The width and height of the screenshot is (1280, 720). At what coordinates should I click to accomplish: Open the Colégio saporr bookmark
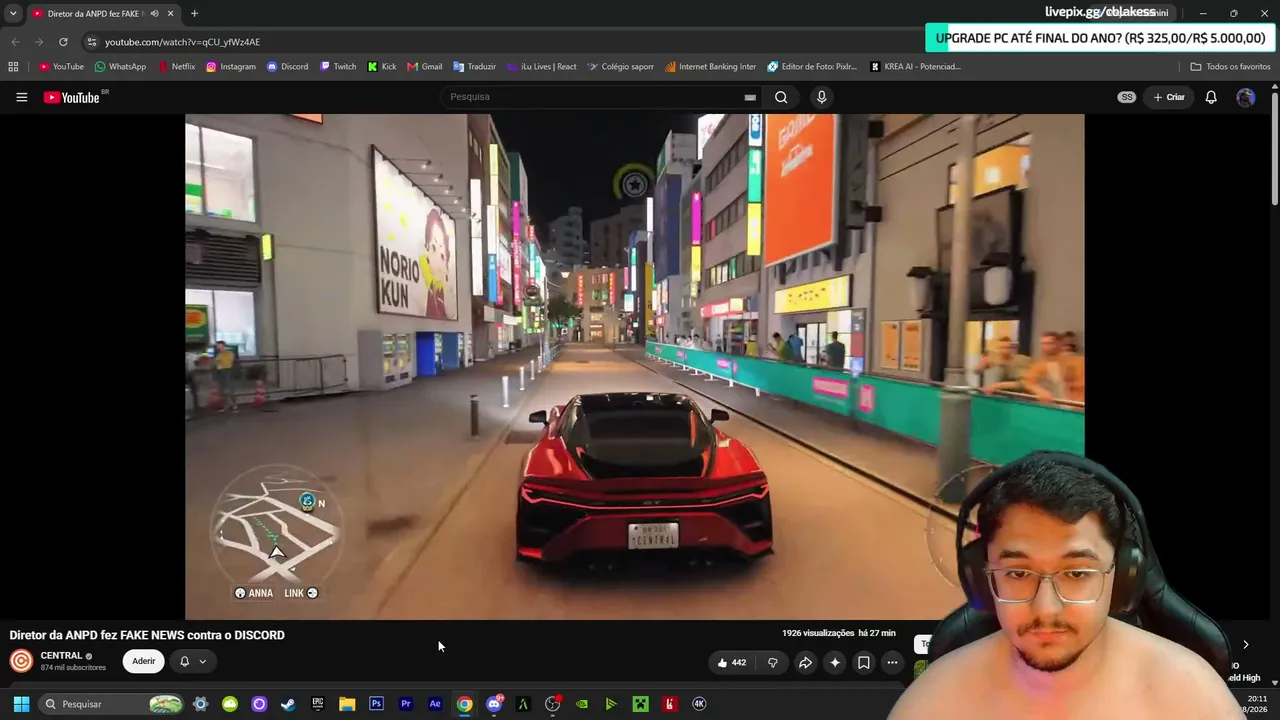(620, 67)
